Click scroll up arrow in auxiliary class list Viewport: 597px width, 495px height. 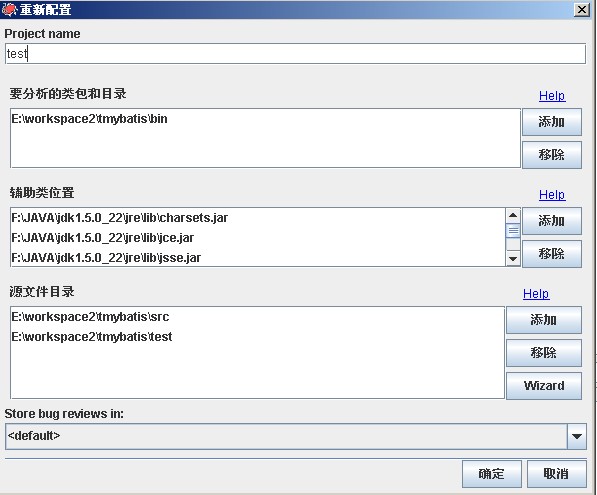(x=513, y=215)
